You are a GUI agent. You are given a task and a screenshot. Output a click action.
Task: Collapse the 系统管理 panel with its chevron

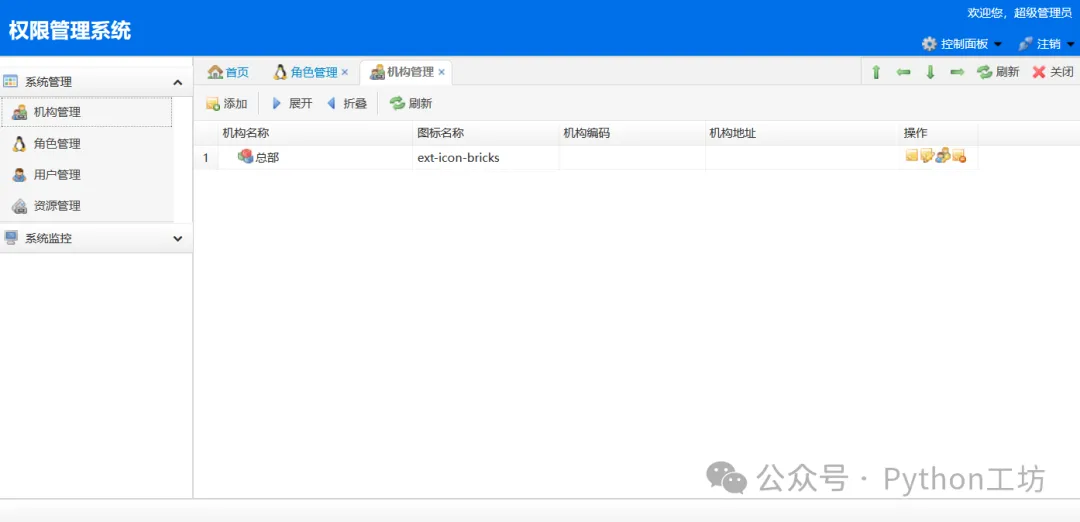178,83
